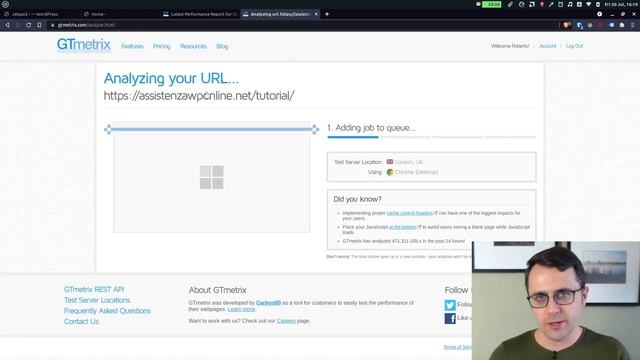Click the 'Chrome (Desktop)' text
The image size is (640, 360).
pyautogui.click(x=416, y=172)
